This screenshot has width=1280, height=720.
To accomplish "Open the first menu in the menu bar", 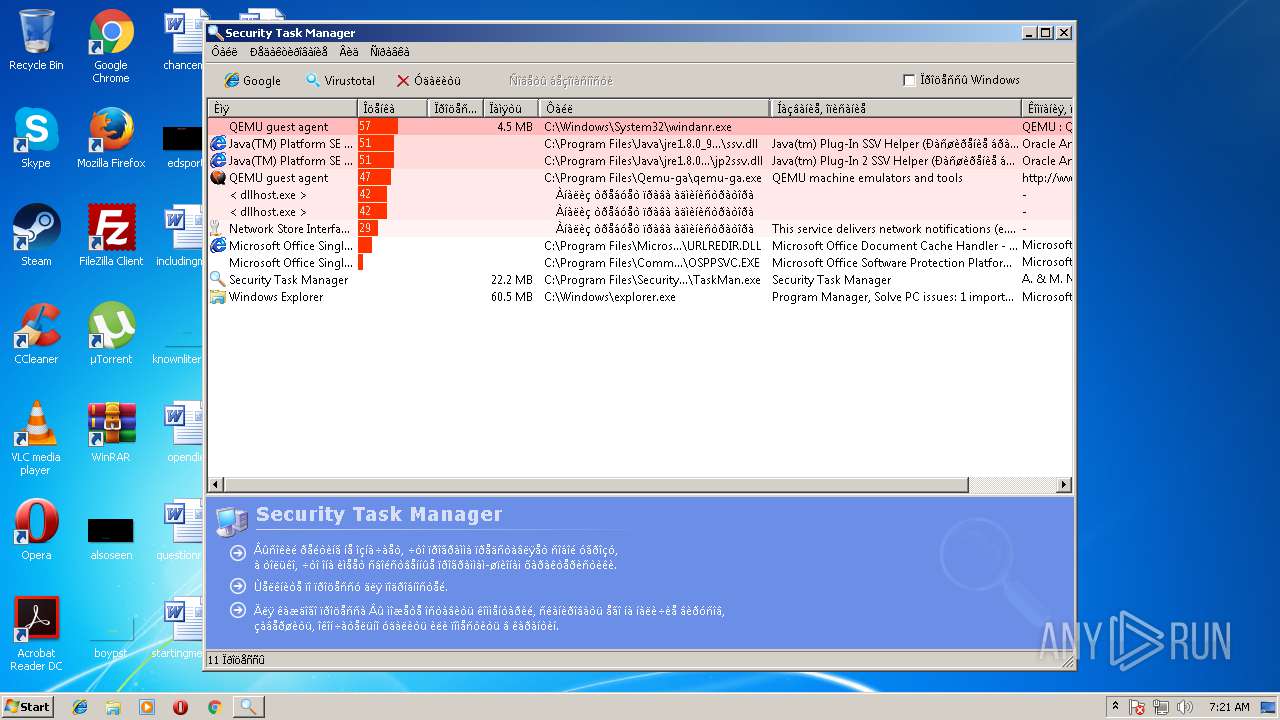I will (225, 52).
